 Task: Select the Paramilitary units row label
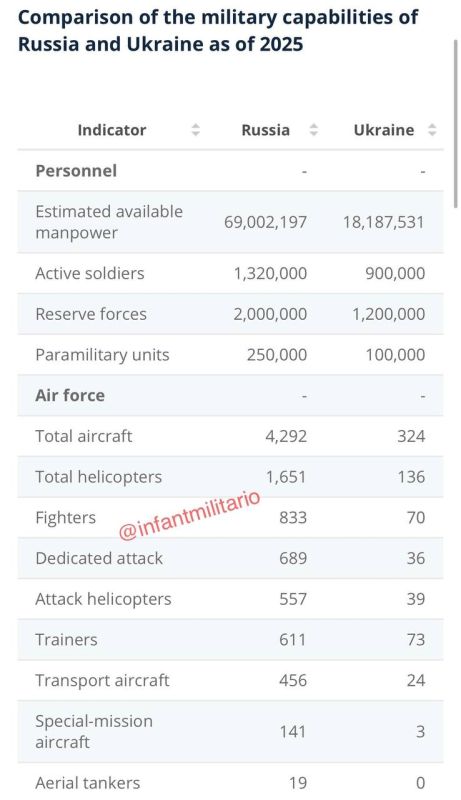tap(102, 355)
